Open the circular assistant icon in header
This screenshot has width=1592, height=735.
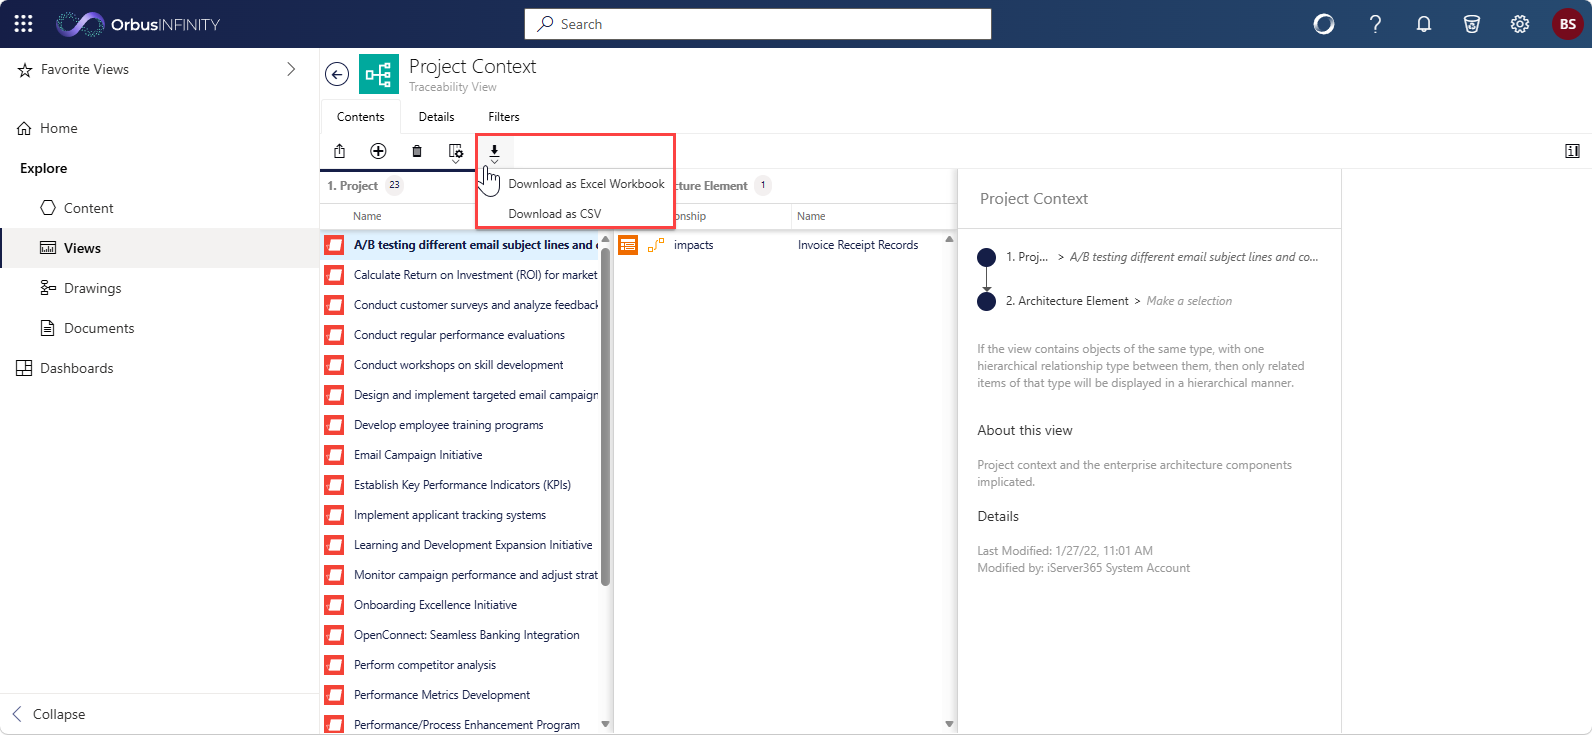pyautogui.click(x=1324, y=24)
